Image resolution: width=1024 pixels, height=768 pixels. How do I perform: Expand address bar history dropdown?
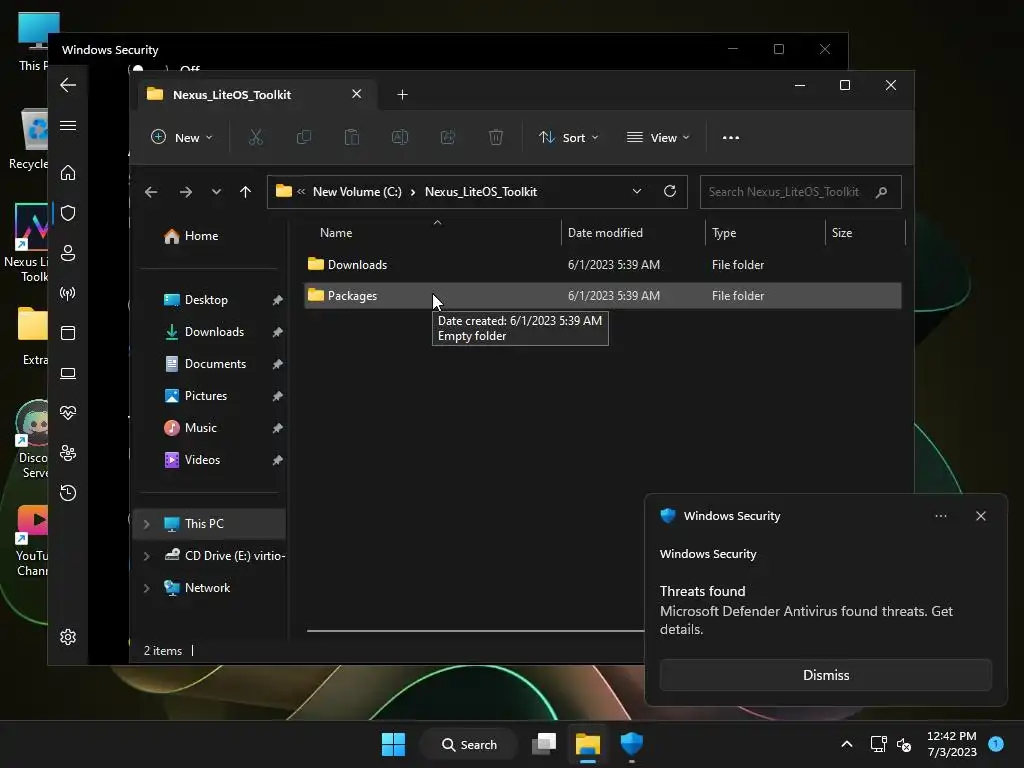coord(637,191)
